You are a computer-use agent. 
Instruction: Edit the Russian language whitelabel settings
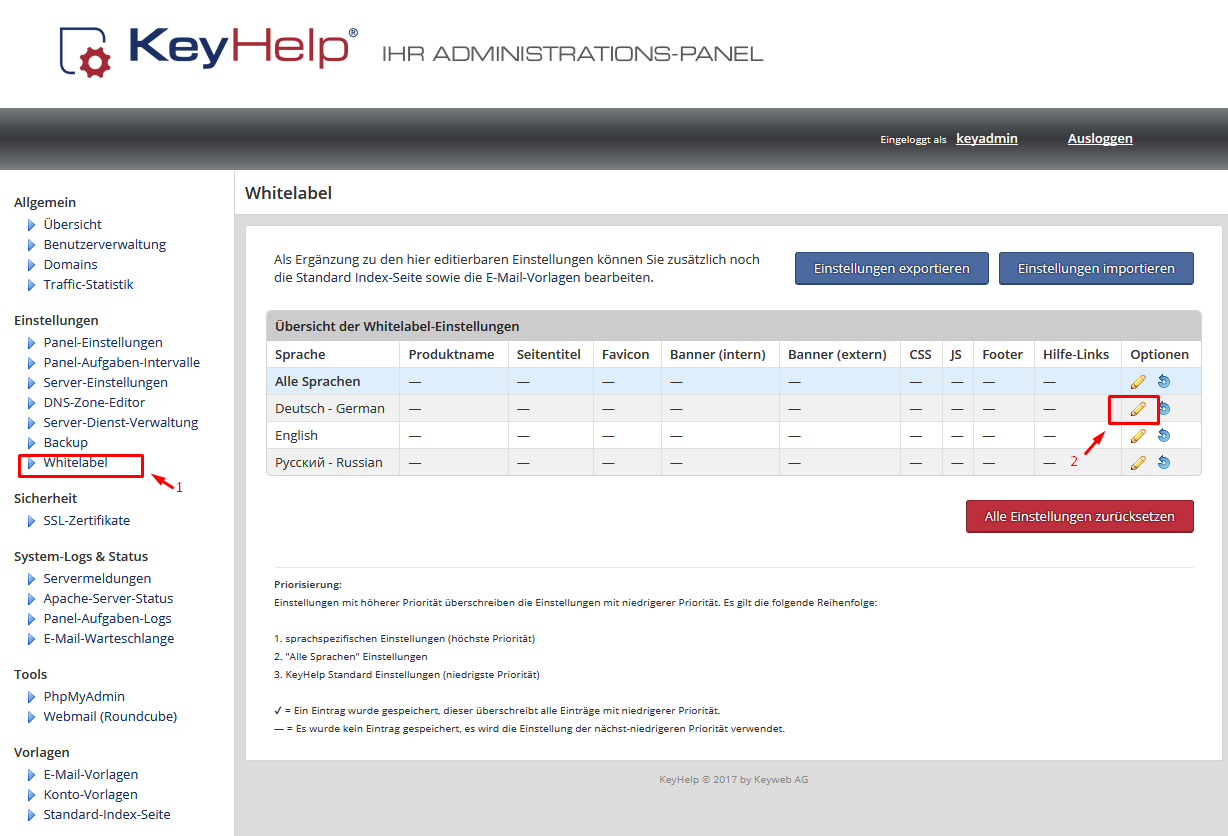pos(1138,462)
